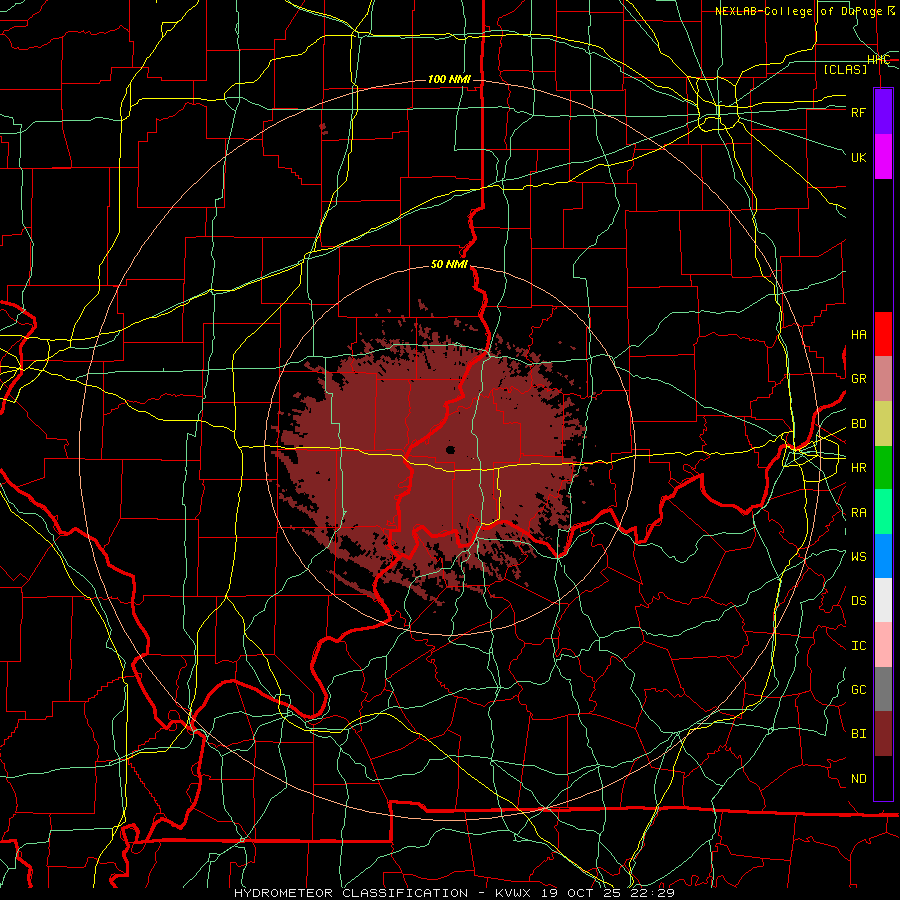Select the light pink IC legend swatch

[883, 645]
